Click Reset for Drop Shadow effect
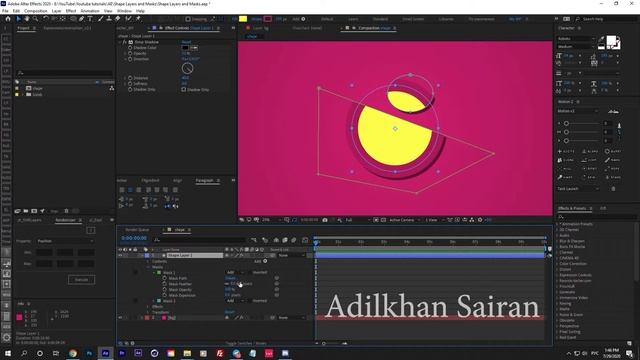 click(187, 42)
